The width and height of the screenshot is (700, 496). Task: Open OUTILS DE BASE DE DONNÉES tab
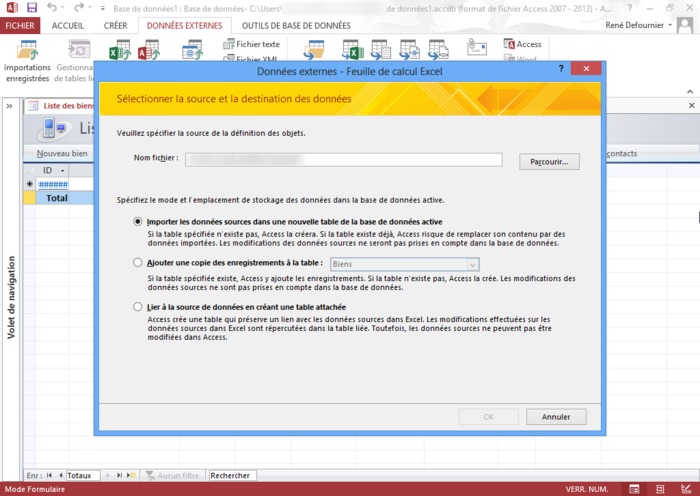pyautogui.click(x=296, y=25)
